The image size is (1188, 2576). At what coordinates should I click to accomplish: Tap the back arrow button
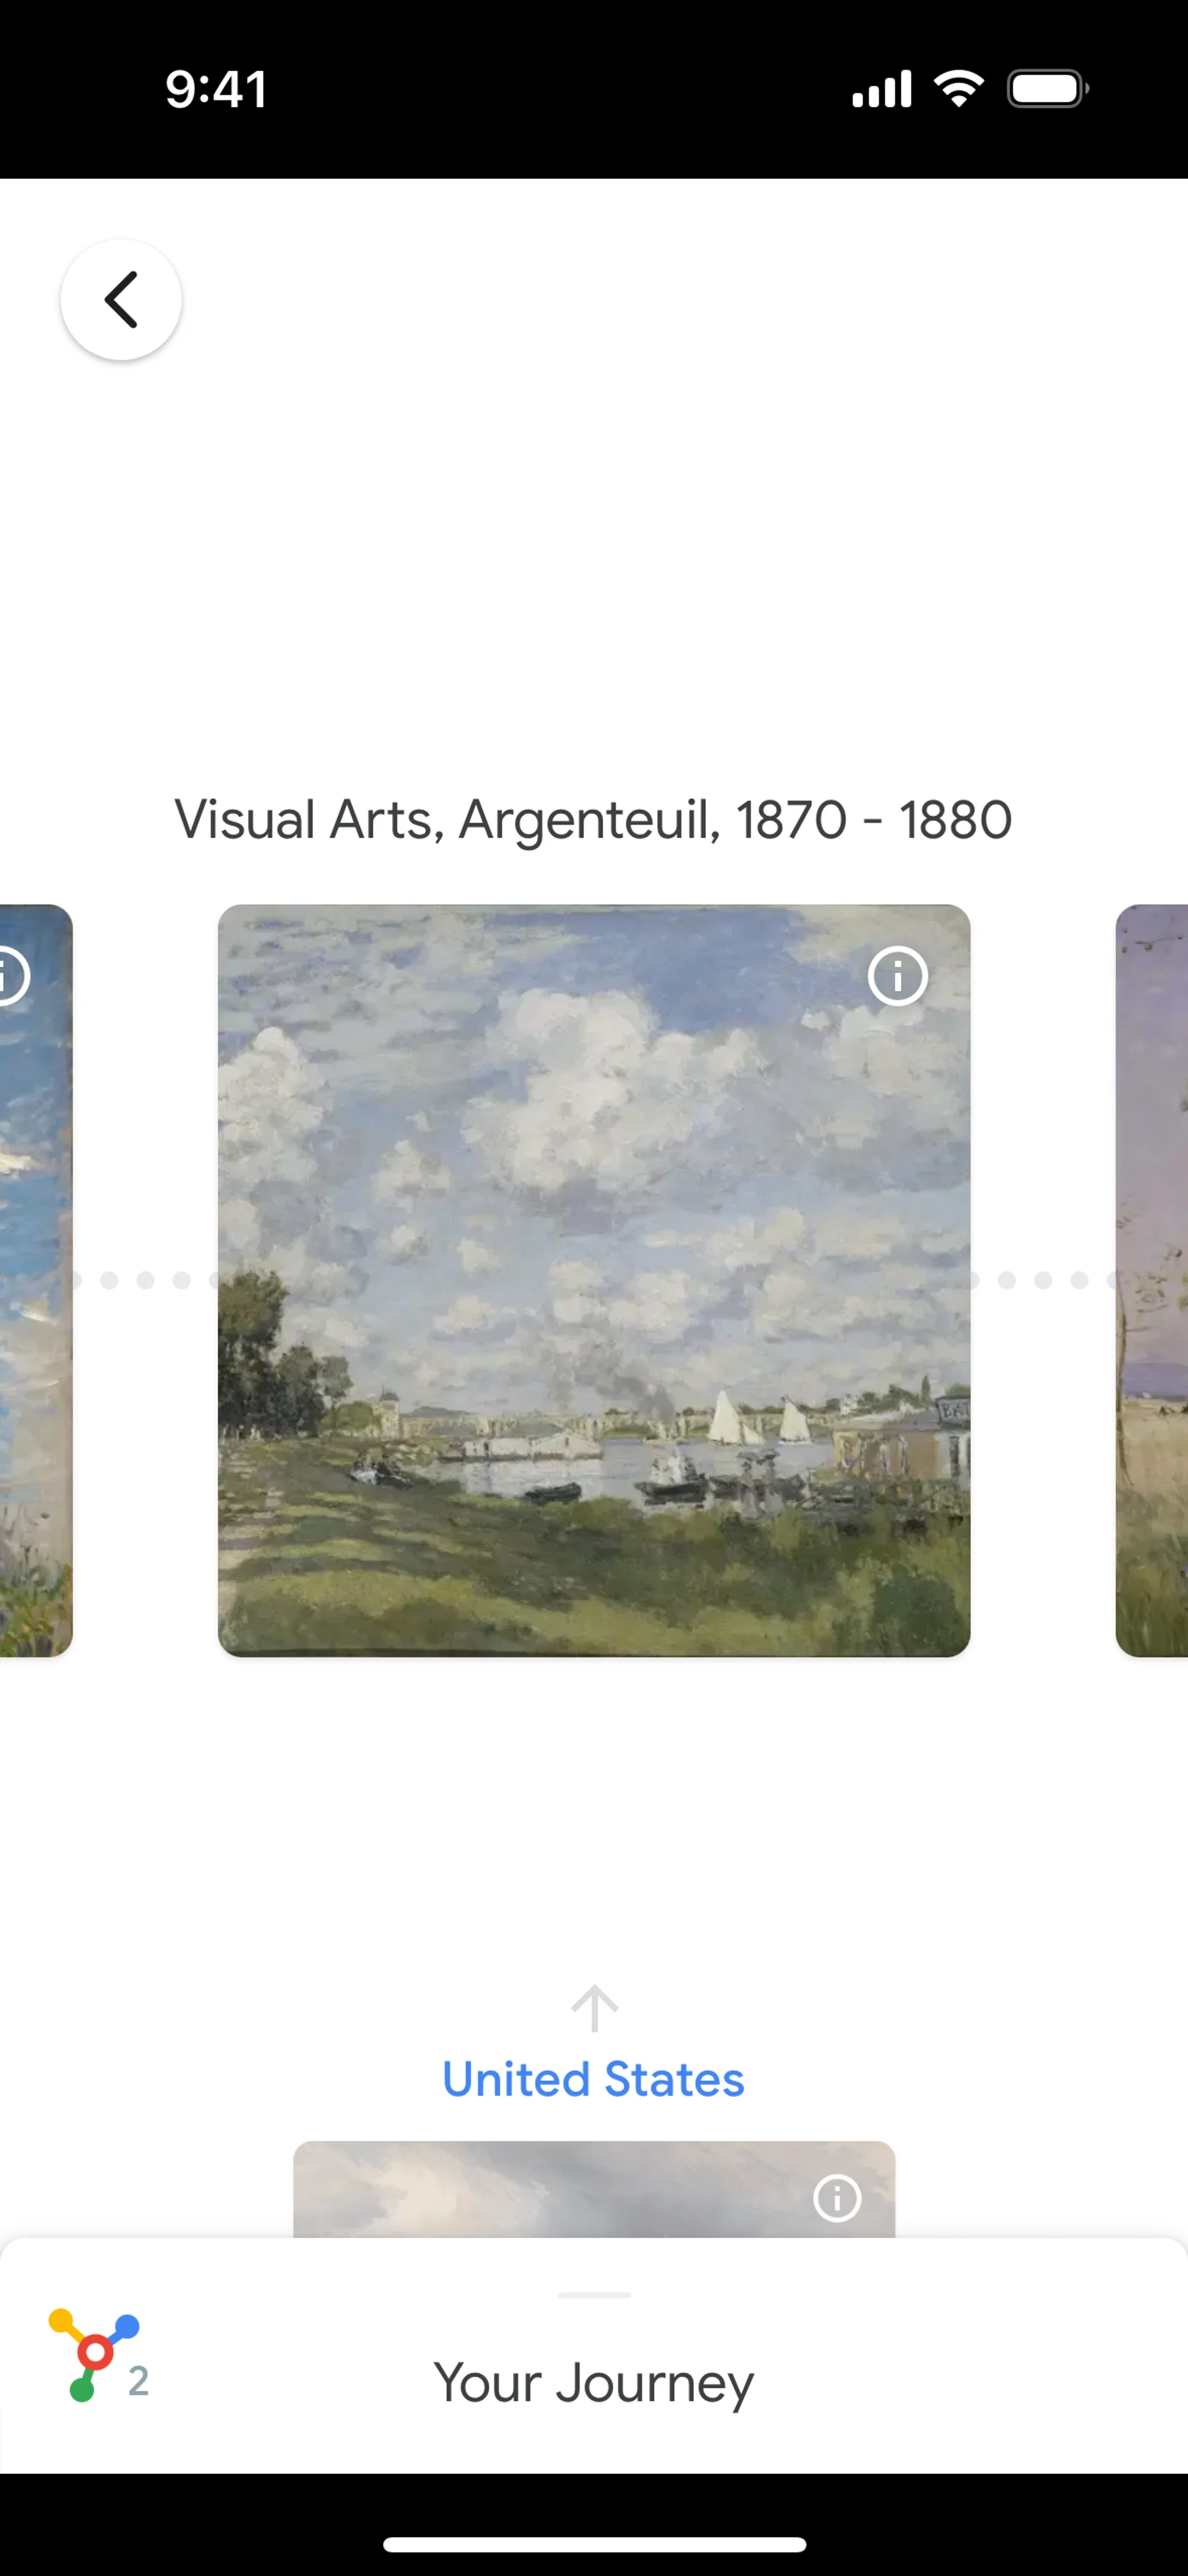point(121,300)
